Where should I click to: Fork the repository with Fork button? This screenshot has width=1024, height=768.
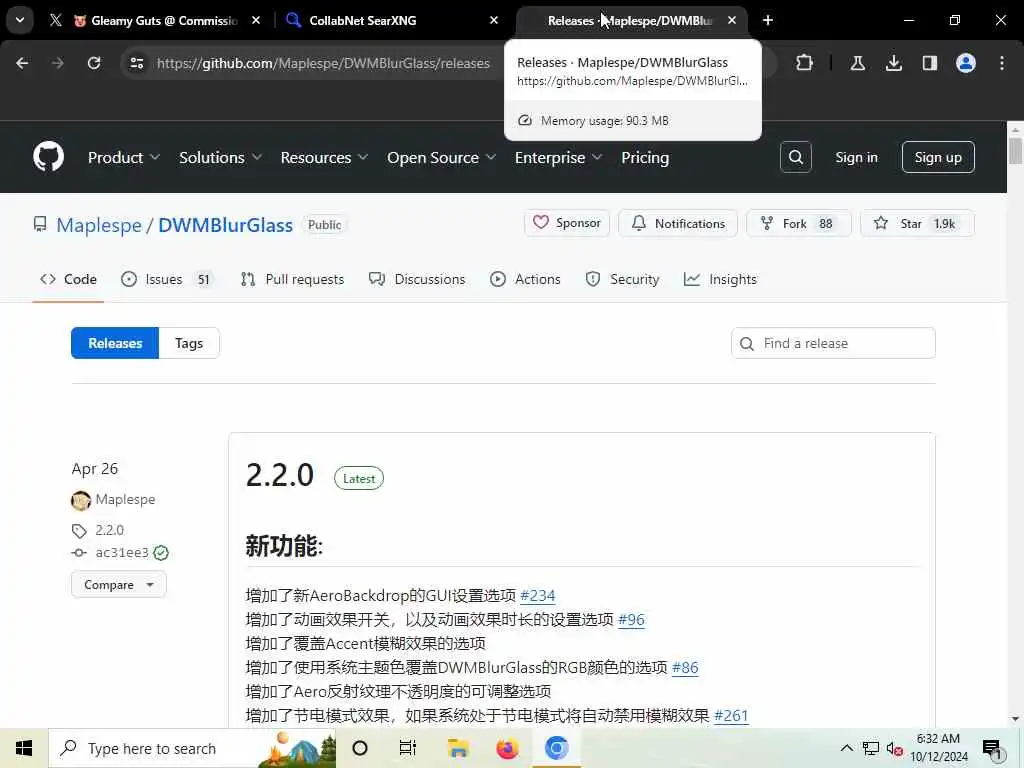point(799,223)
